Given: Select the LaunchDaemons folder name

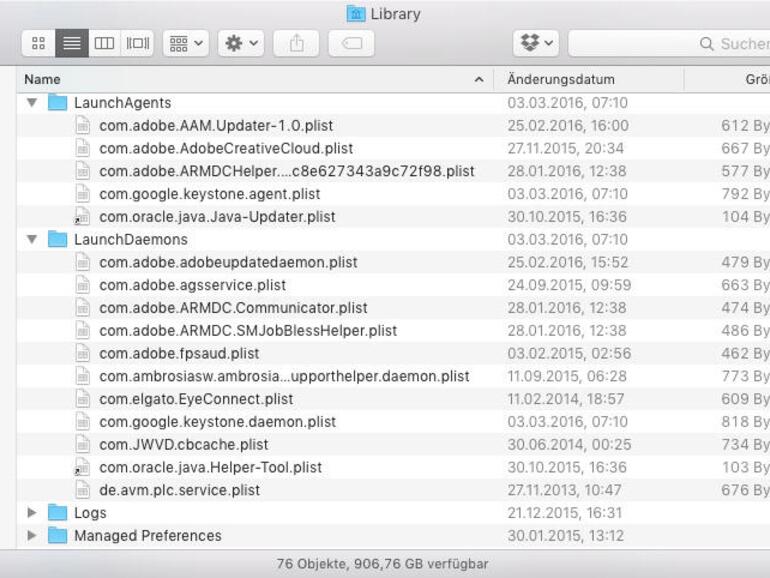Looking at the screenshot, I should pos(131,239).
